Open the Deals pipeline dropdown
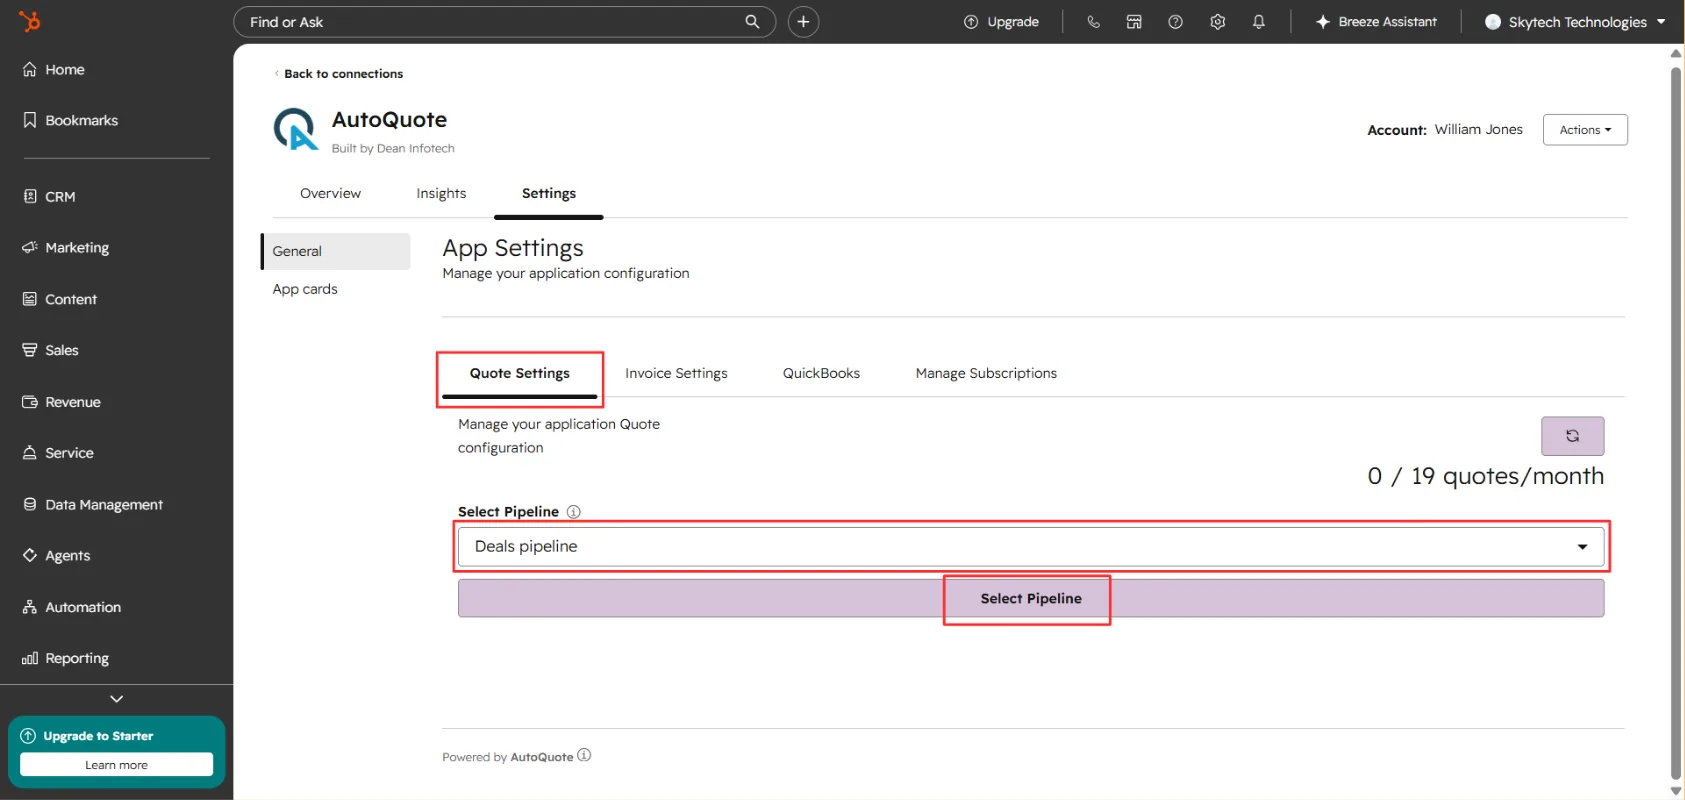 pyautogui.click(x=1031, y=547)
